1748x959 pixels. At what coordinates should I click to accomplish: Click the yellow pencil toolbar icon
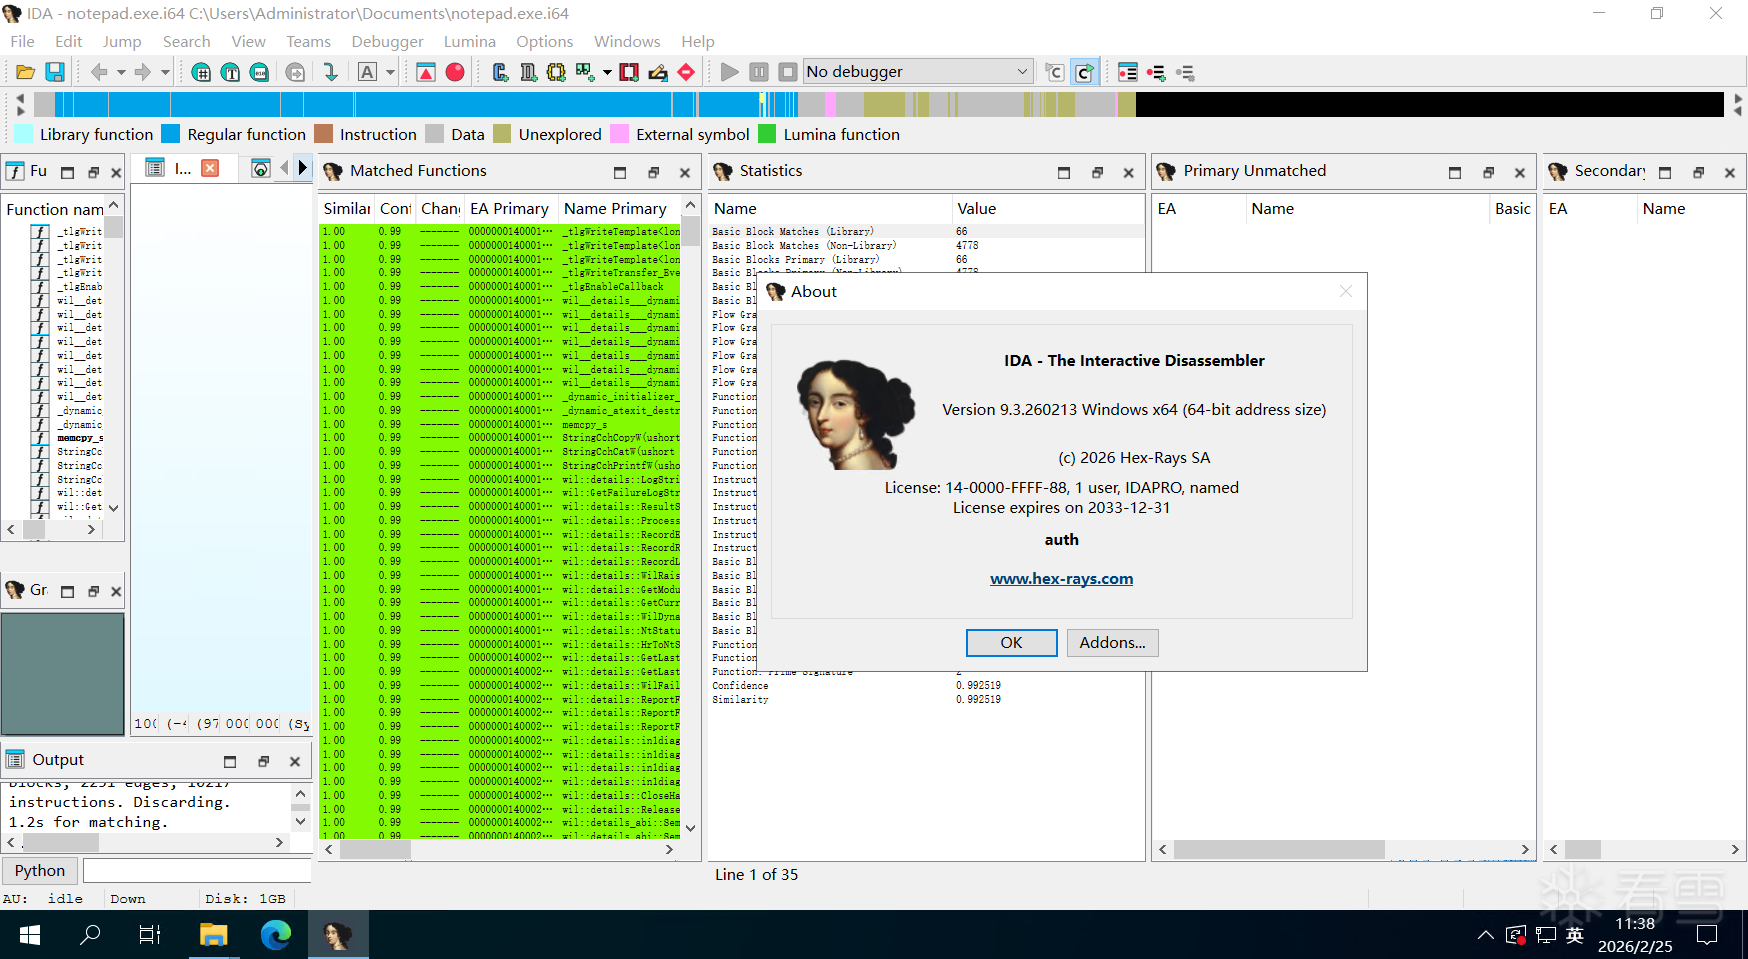point(658,72)
